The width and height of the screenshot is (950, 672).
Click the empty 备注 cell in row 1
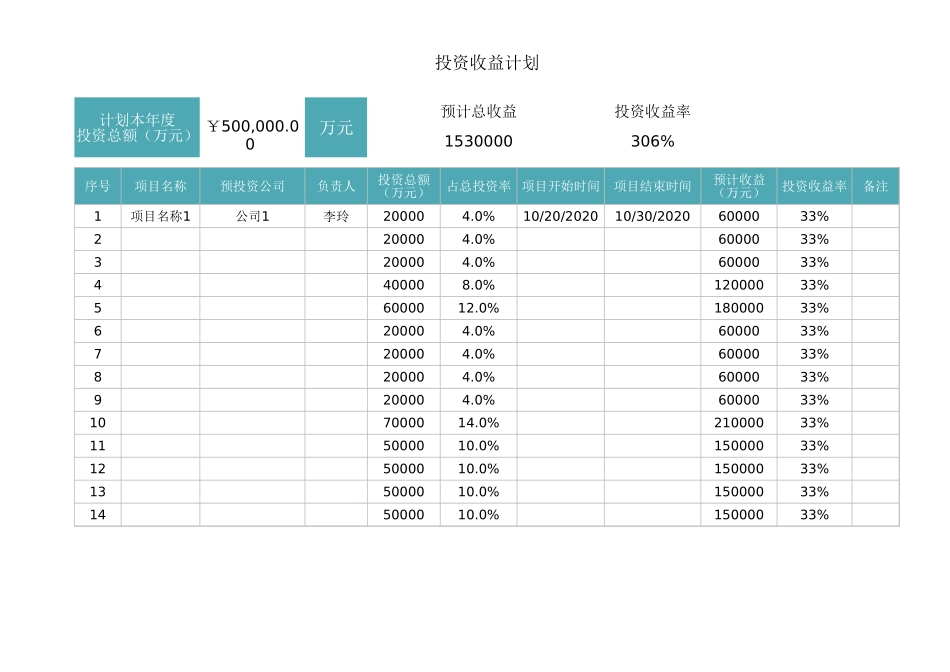click(875, 216)
